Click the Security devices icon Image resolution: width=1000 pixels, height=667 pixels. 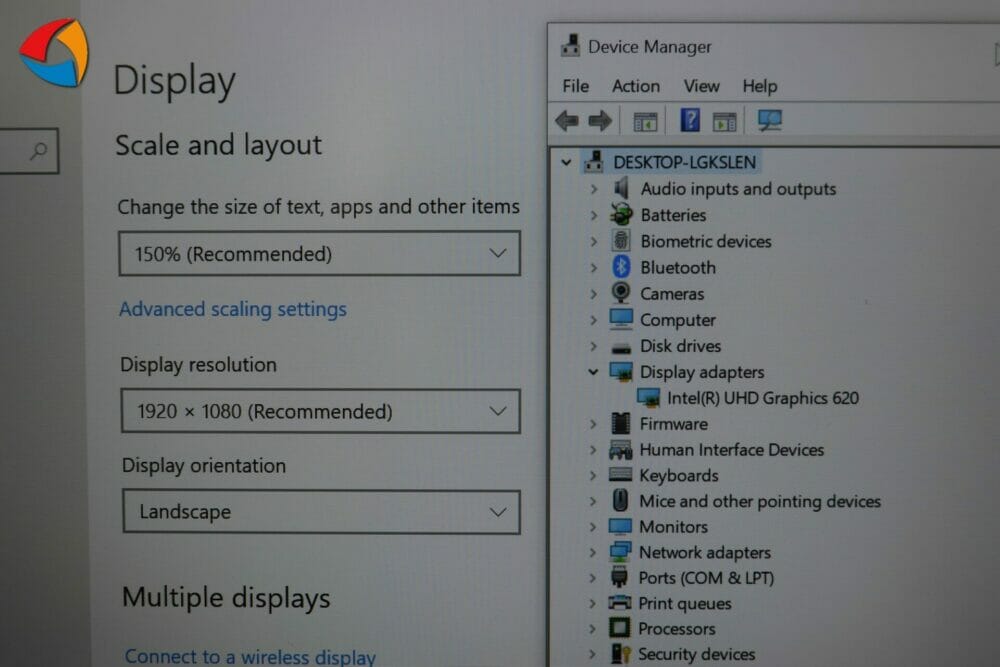tap(620, 654)
